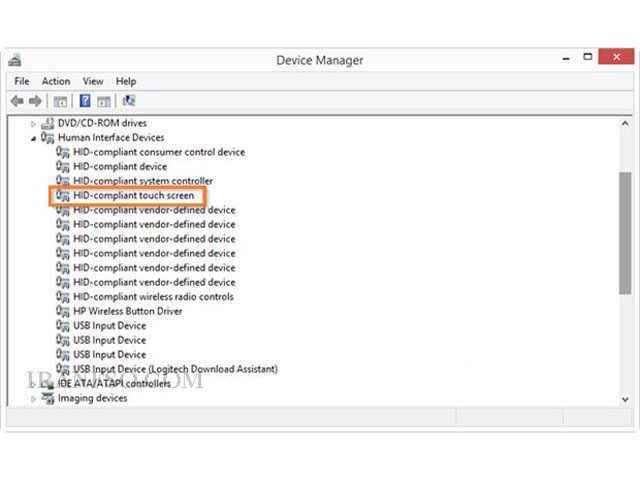Select HID-compliant wireless radio controls
The image size is (640, 480).
tap(153, 297)
